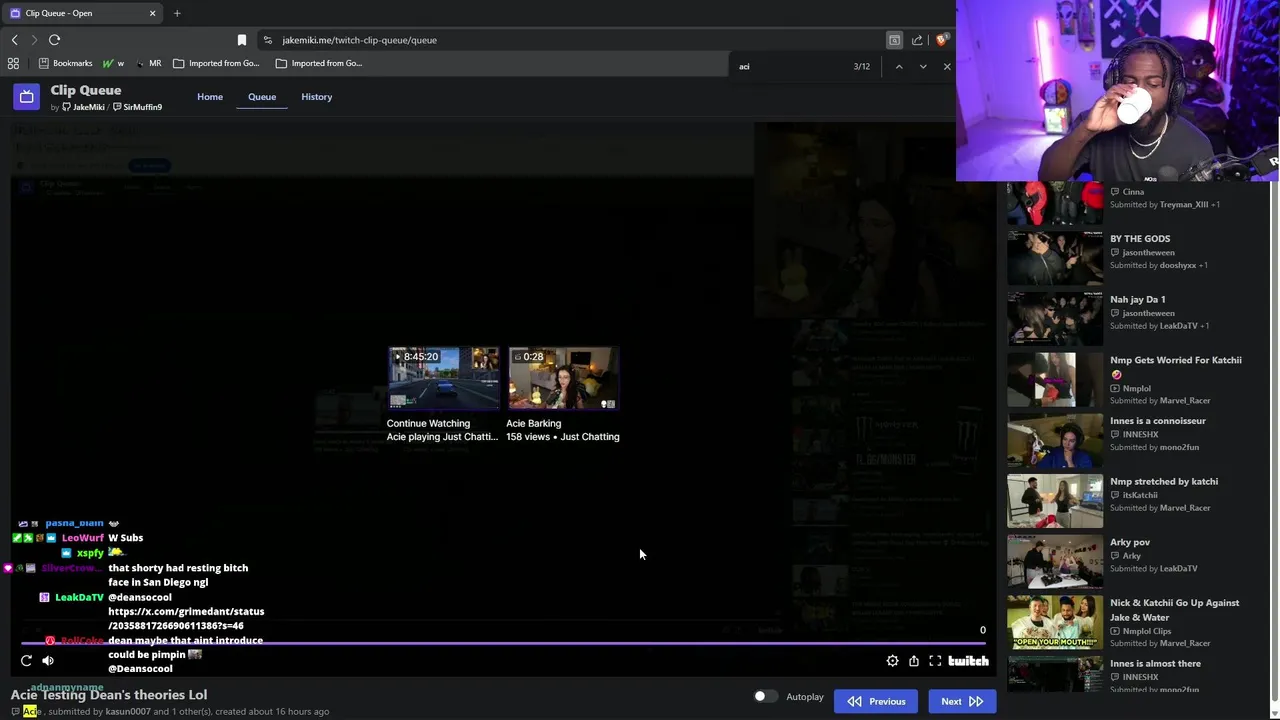Select the Clip Queue - Open browser tab
Screen dimensions: 1280x720
coord(82,13)
